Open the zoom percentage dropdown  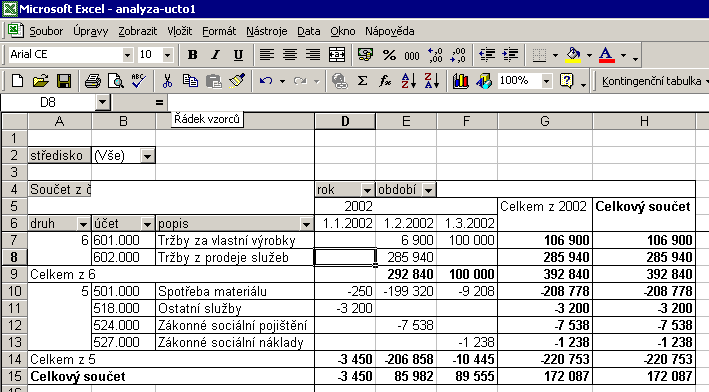click(x=547, y=81)
